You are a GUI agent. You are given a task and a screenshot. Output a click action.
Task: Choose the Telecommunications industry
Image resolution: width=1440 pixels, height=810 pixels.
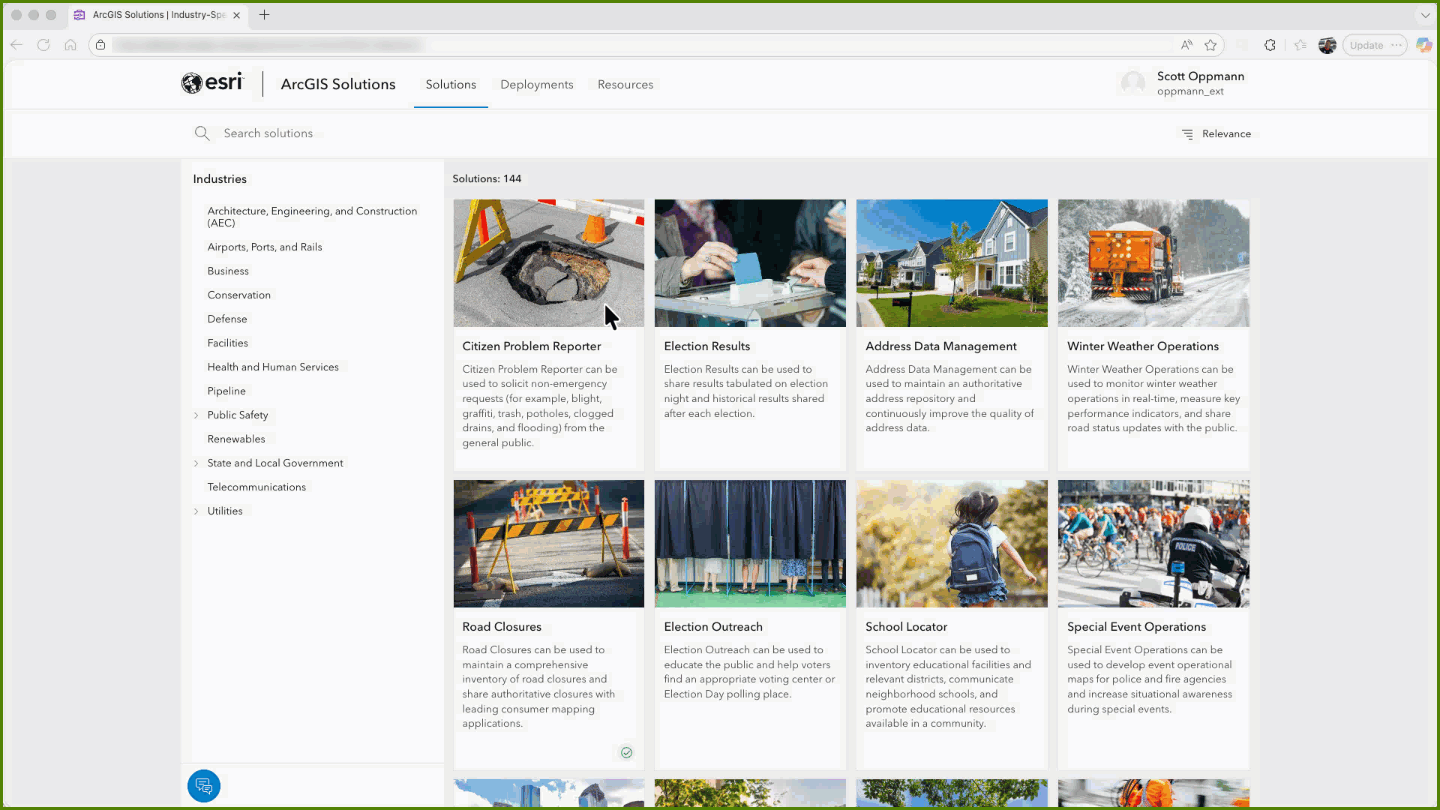pos(257,487)
